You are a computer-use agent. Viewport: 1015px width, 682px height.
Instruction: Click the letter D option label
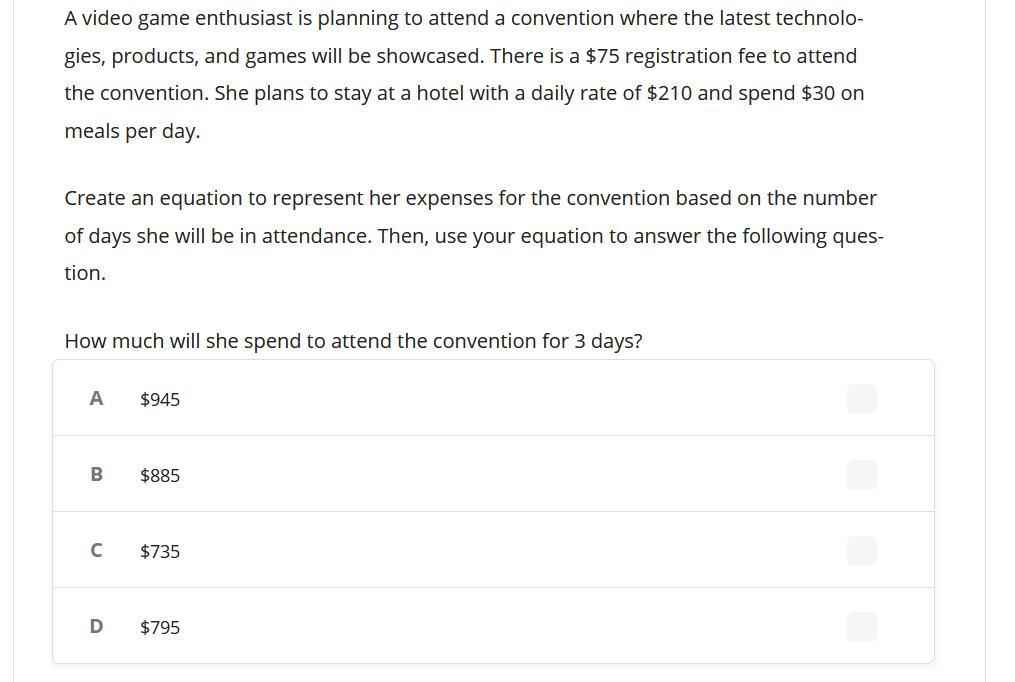click(96, 627)
